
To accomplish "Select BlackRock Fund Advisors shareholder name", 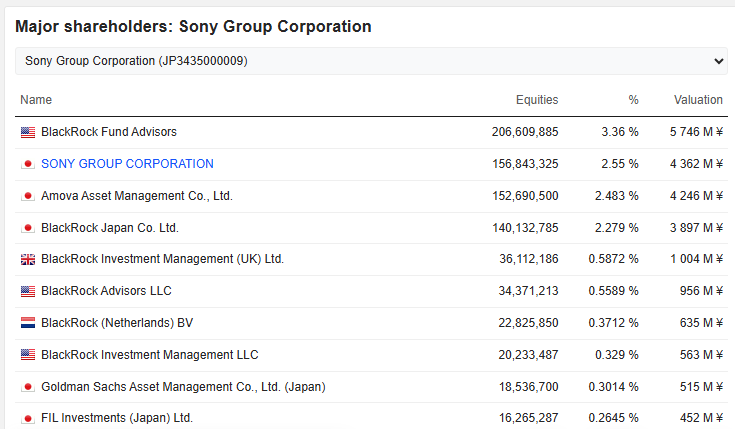I will coord(109,132).
